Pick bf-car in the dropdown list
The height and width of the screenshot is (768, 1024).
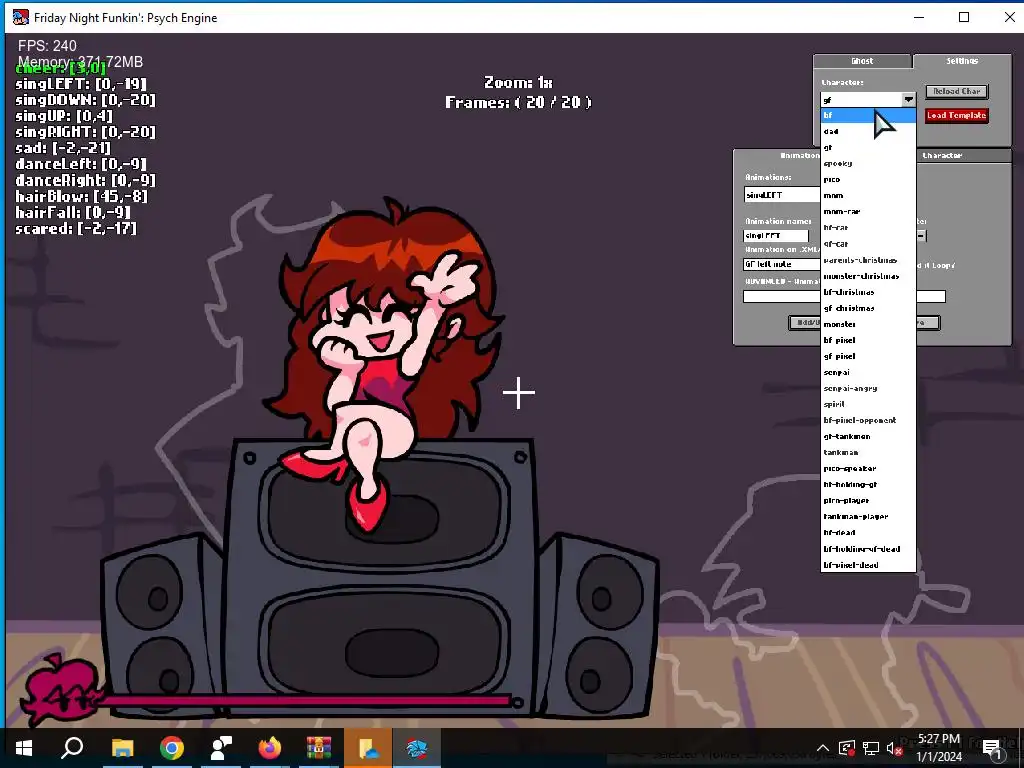(x=868, y=227)
